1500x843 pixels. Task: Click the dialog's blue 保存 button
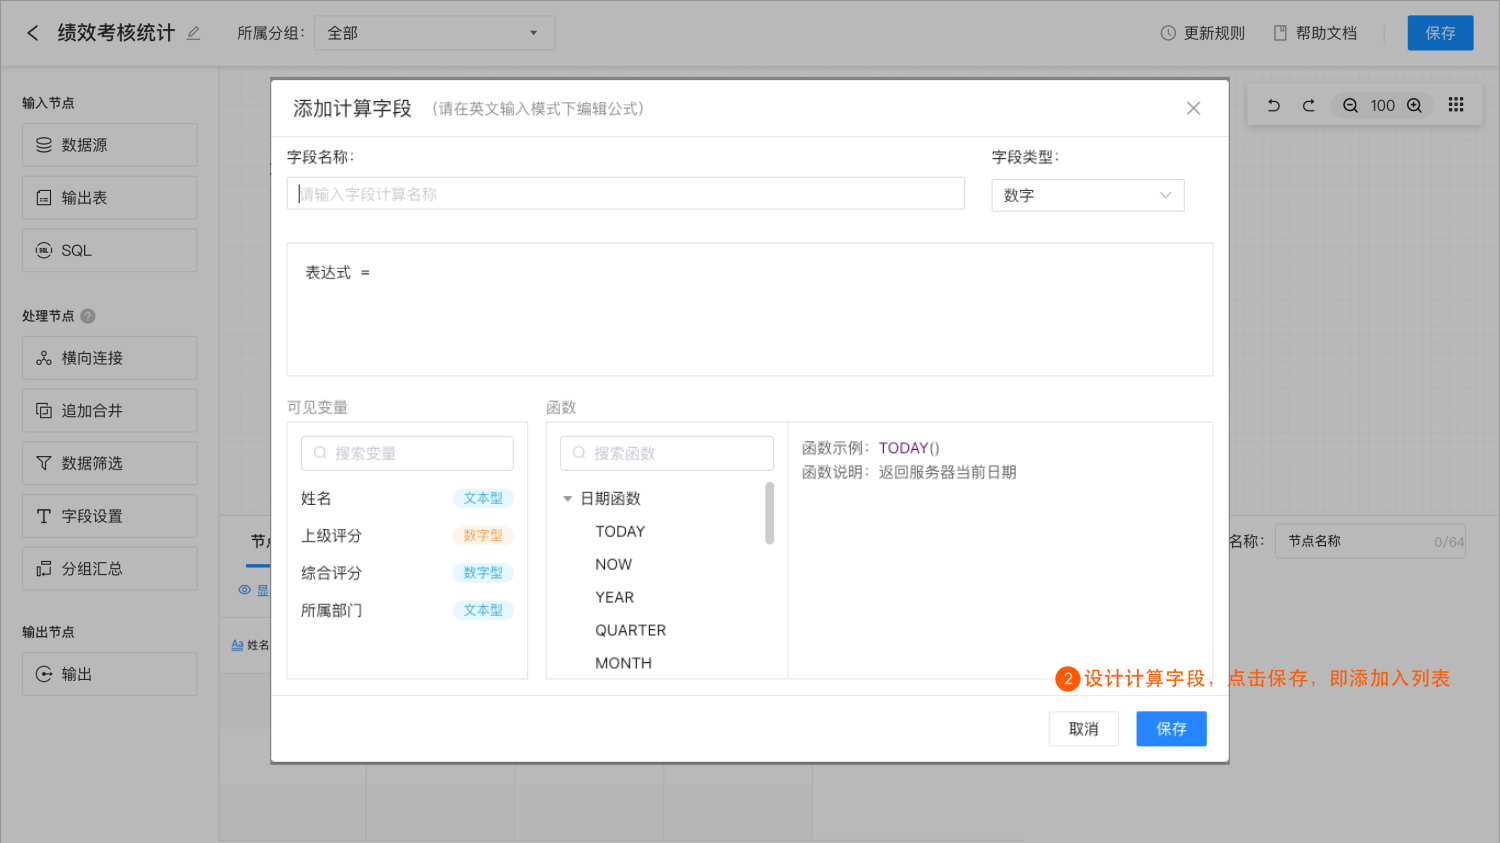(1171, 729)
